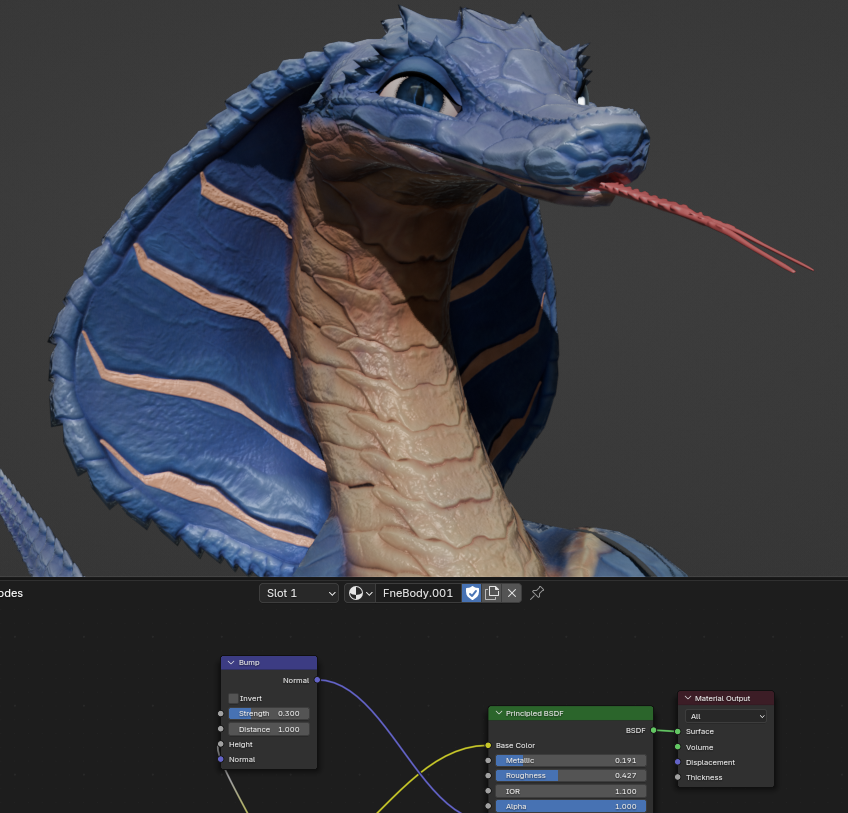Click the Metallic 0.191 slider

[571, 761]
